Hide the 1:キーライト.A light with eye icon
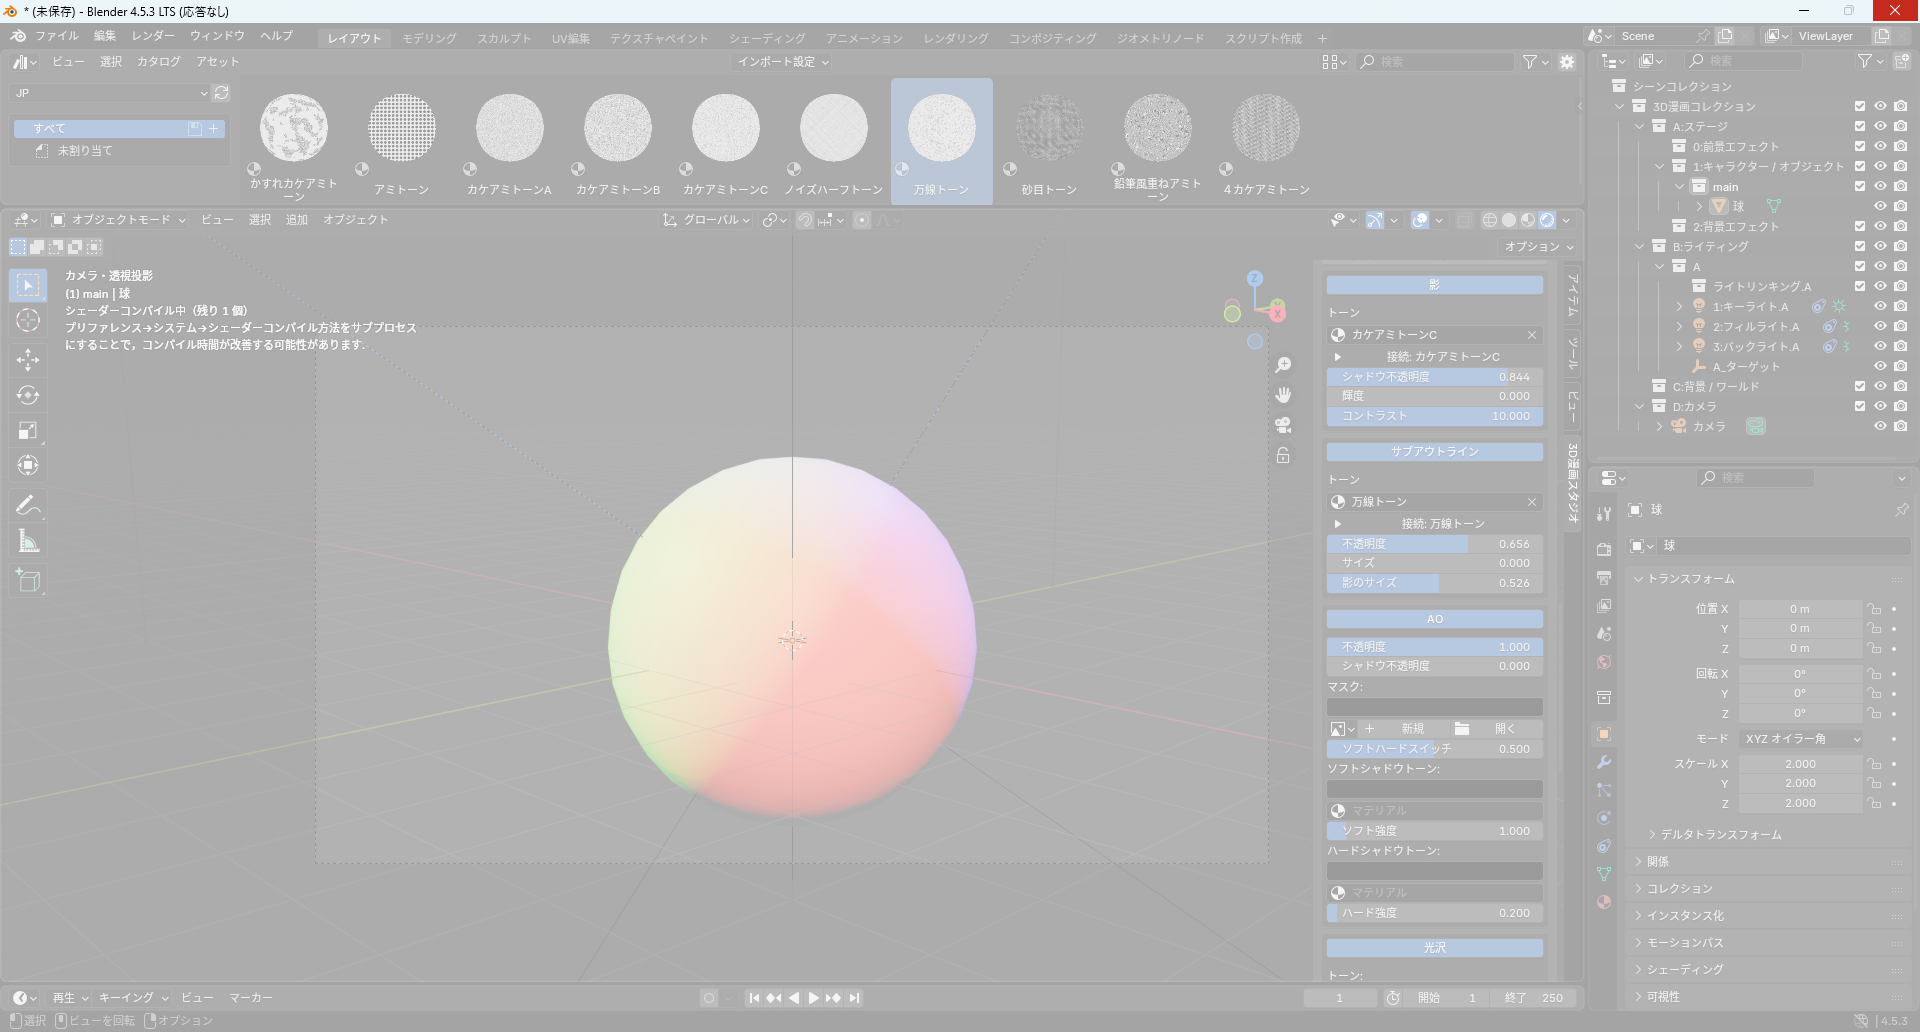 (1880, 306)
